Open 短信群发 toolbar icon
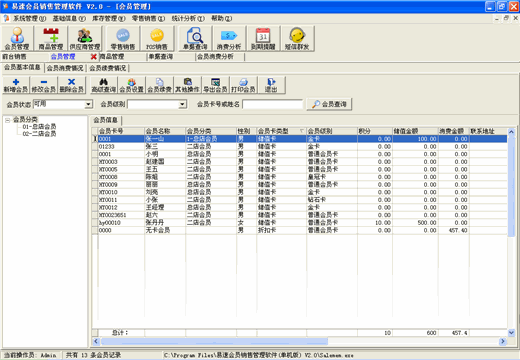The width and height of the screenshot is (520, 360). (297, 39)
